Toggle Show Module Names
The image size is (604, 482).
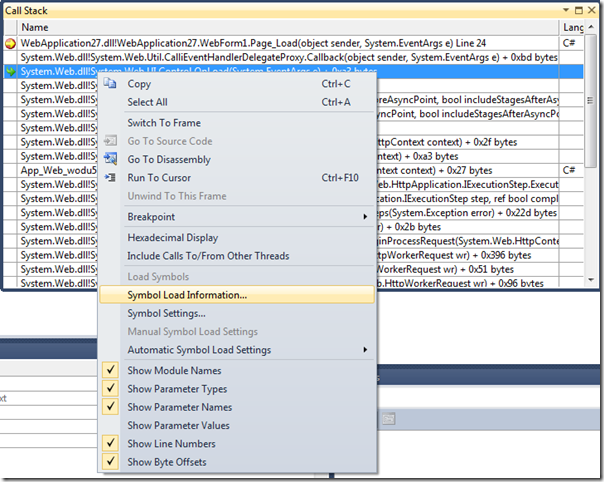(236, 370)
